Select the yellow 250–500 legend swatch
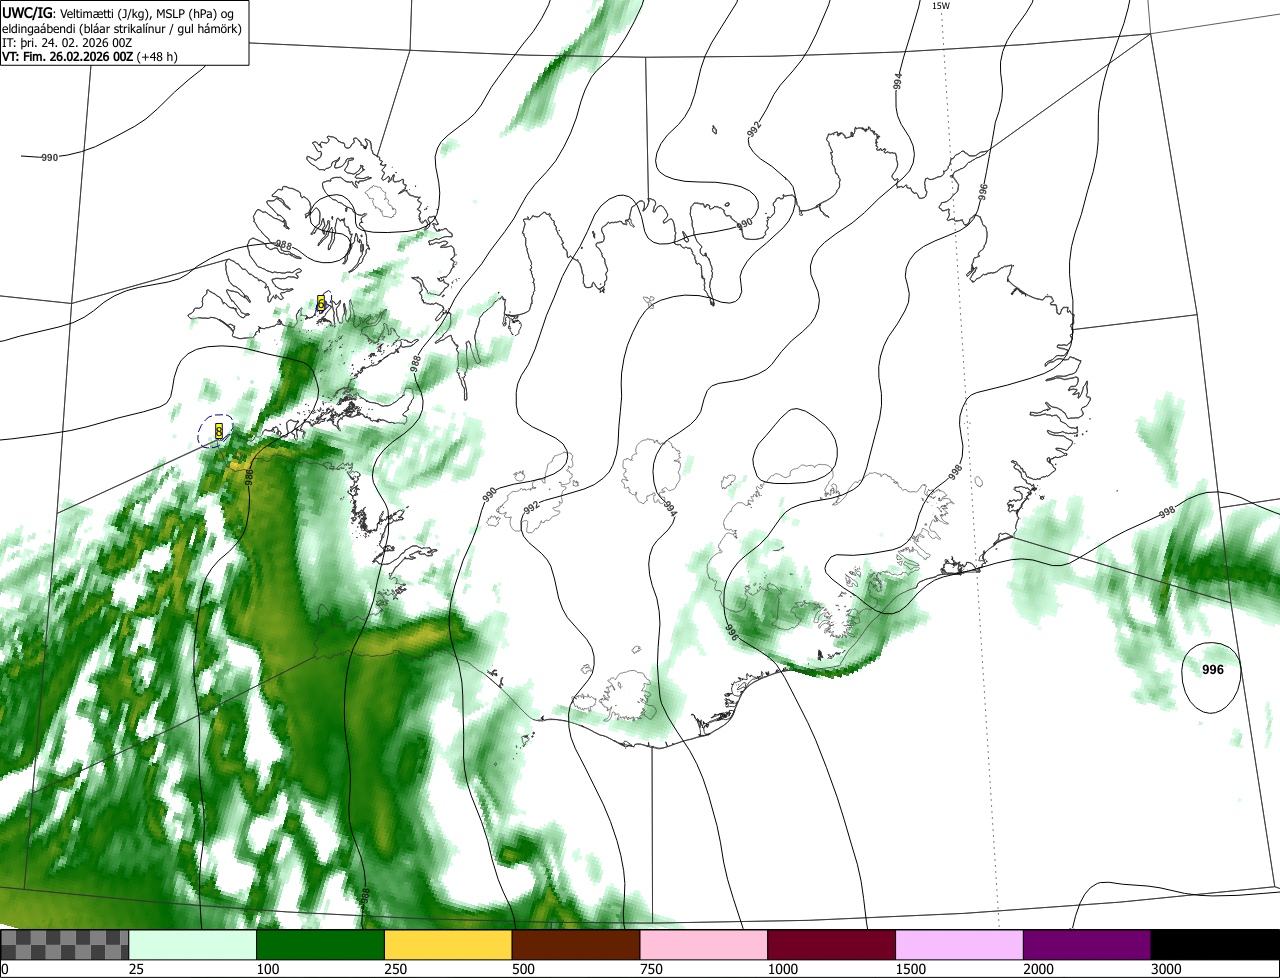The height and width of the screenshot is (978, 1280). tap(448, 945)
